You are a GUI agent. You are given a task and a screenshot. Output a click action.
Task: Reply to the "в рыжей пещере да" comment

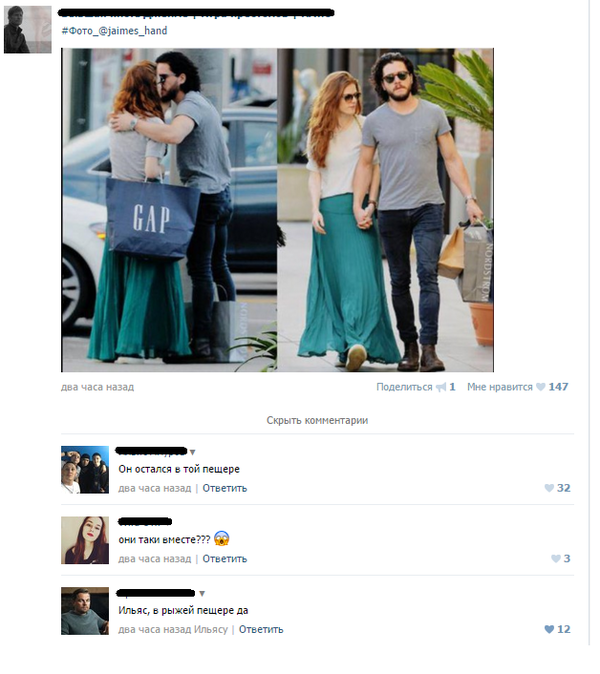[261, 629]
